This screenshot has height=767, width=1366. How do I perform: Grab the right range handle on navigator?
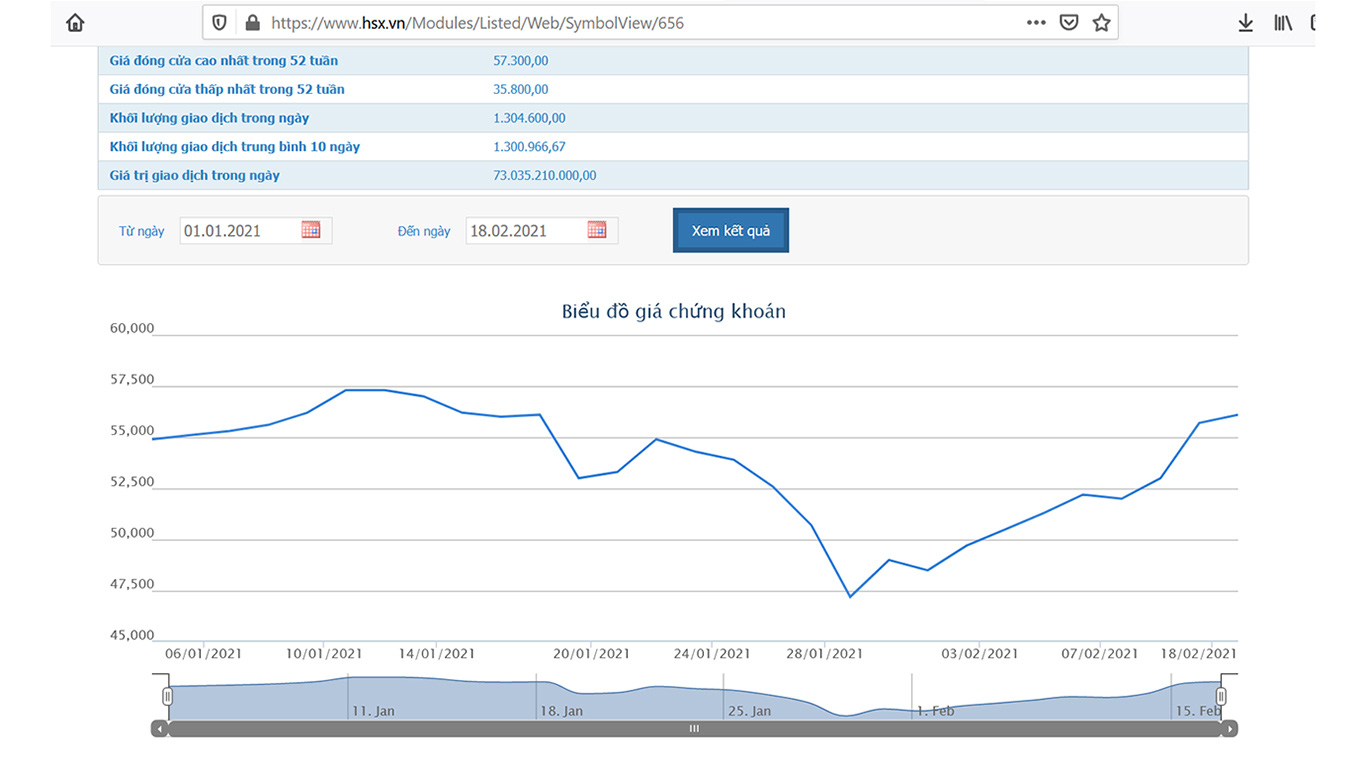tap(1221, 696)
